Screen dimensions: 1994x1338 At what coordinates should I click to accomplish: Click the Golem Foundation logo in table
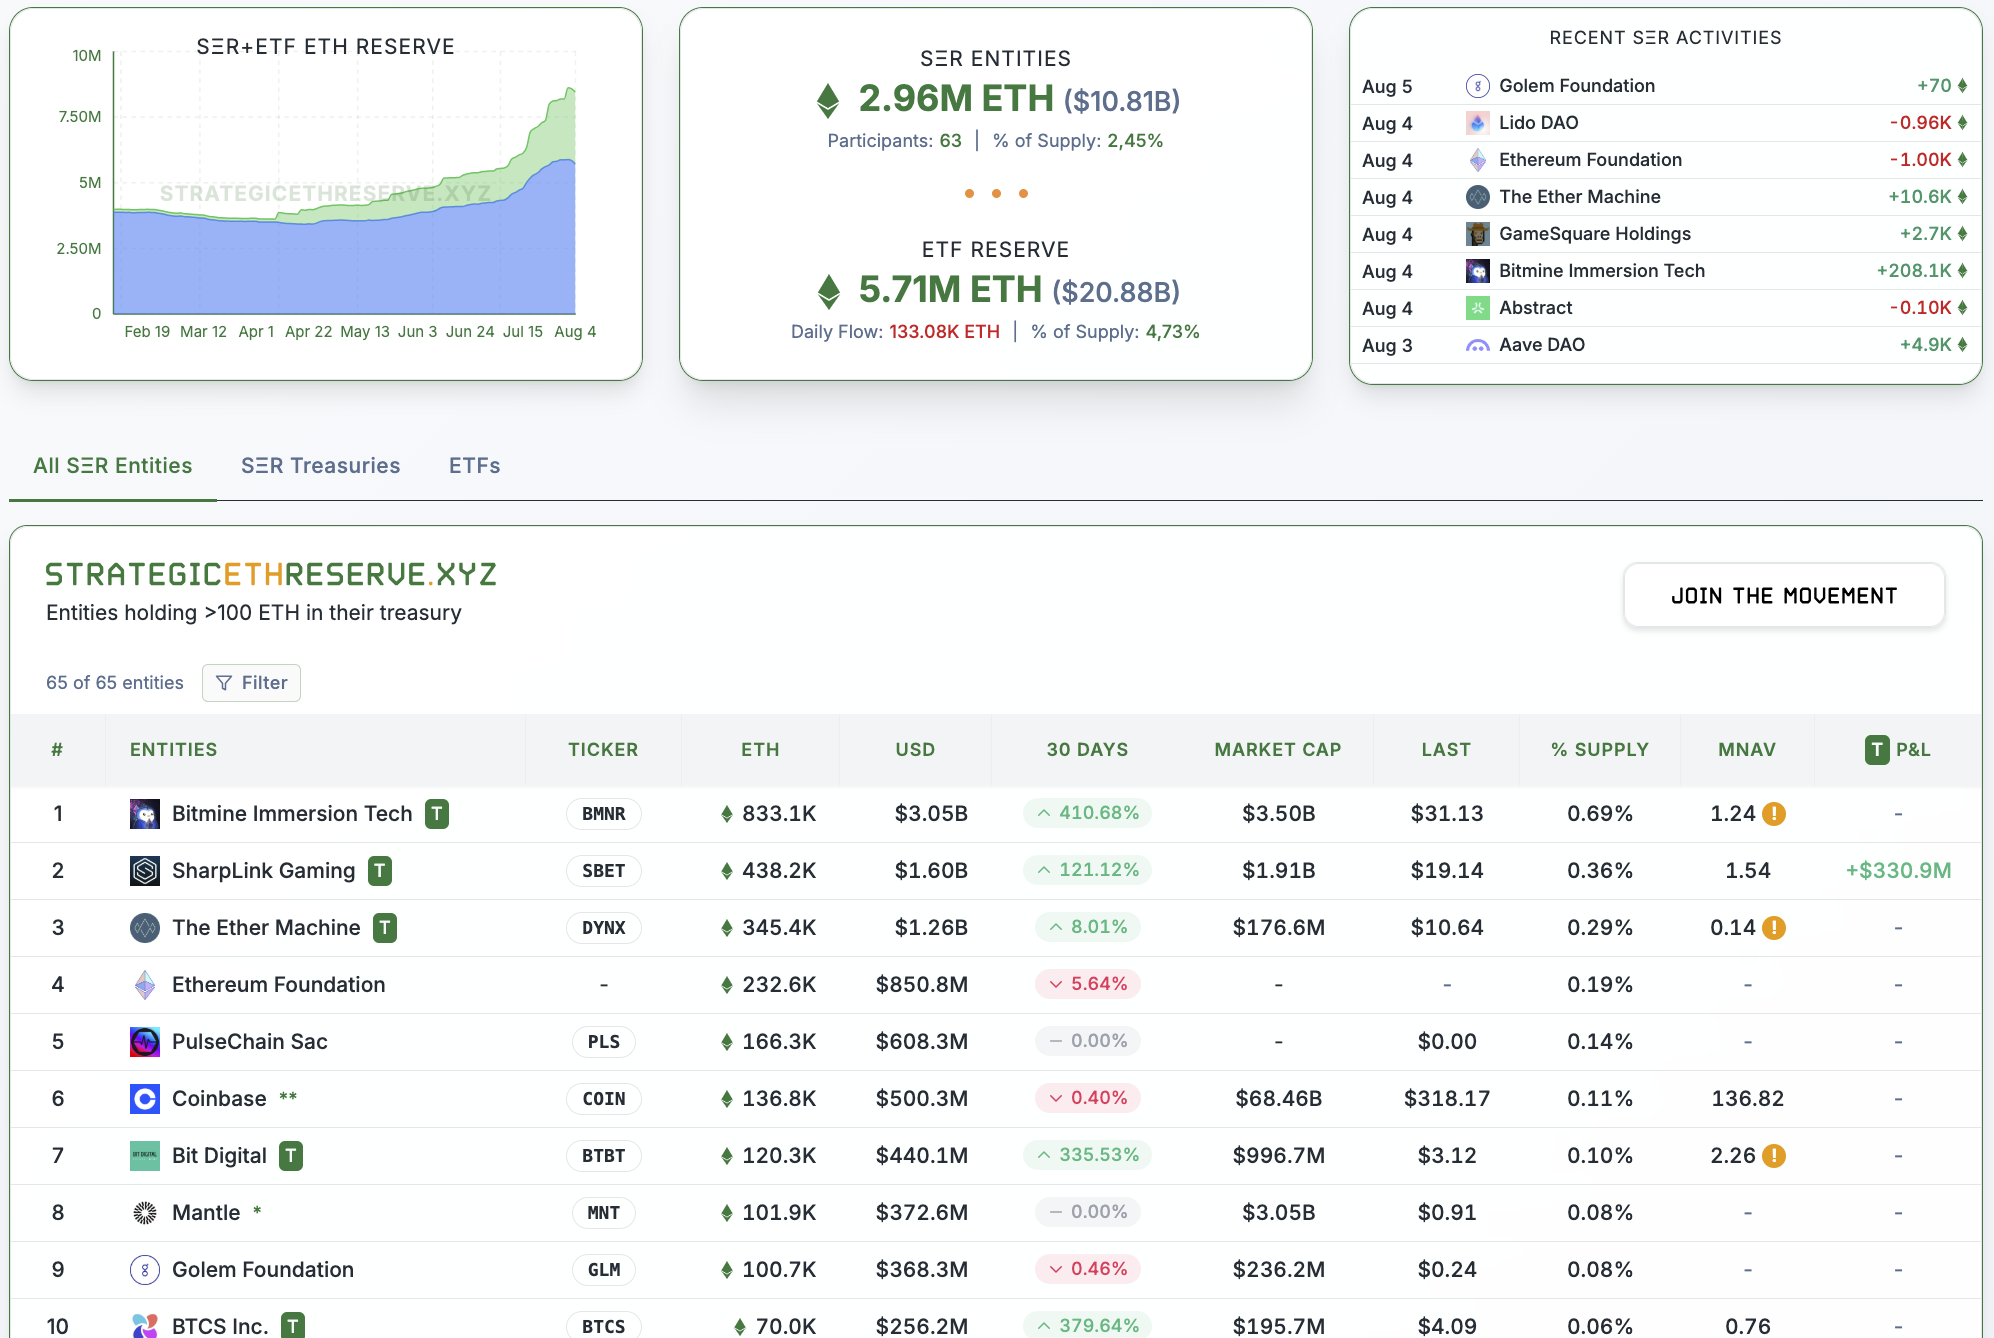click(x=145, y=1270)
